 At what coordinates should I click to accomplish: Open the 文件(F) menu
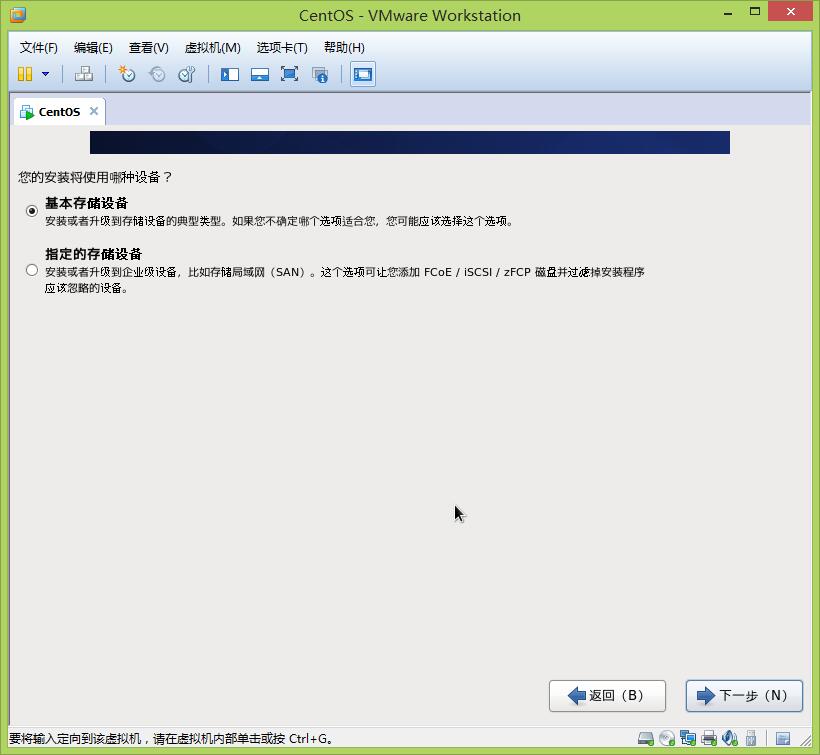coord(39,47)
